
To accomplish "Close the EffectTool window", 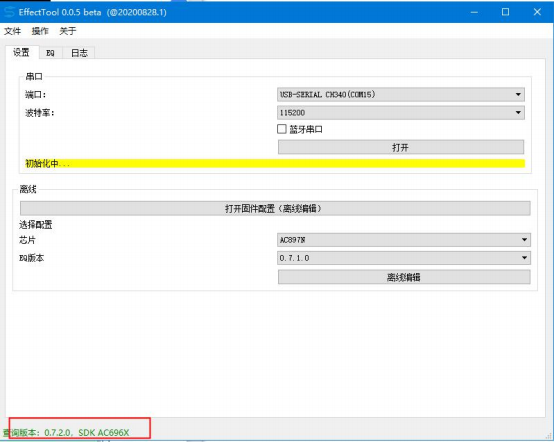I will point(537,12).
